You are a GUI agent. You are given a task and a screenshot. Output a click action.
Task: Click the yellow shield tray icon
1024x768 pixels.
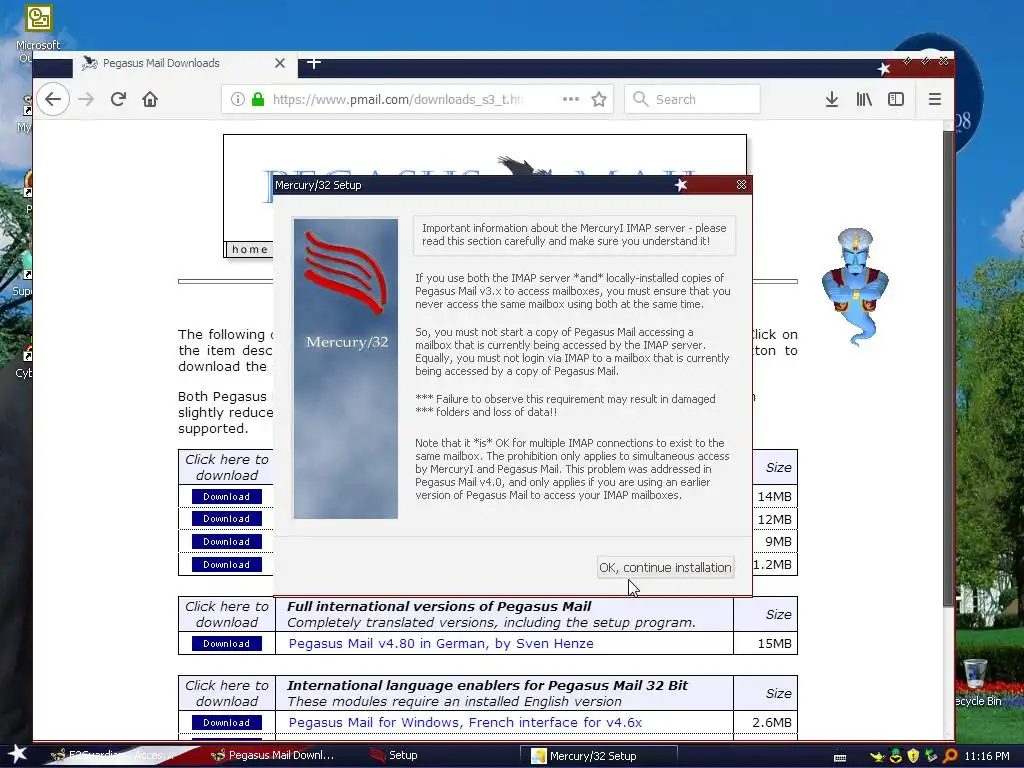(913, 756)
